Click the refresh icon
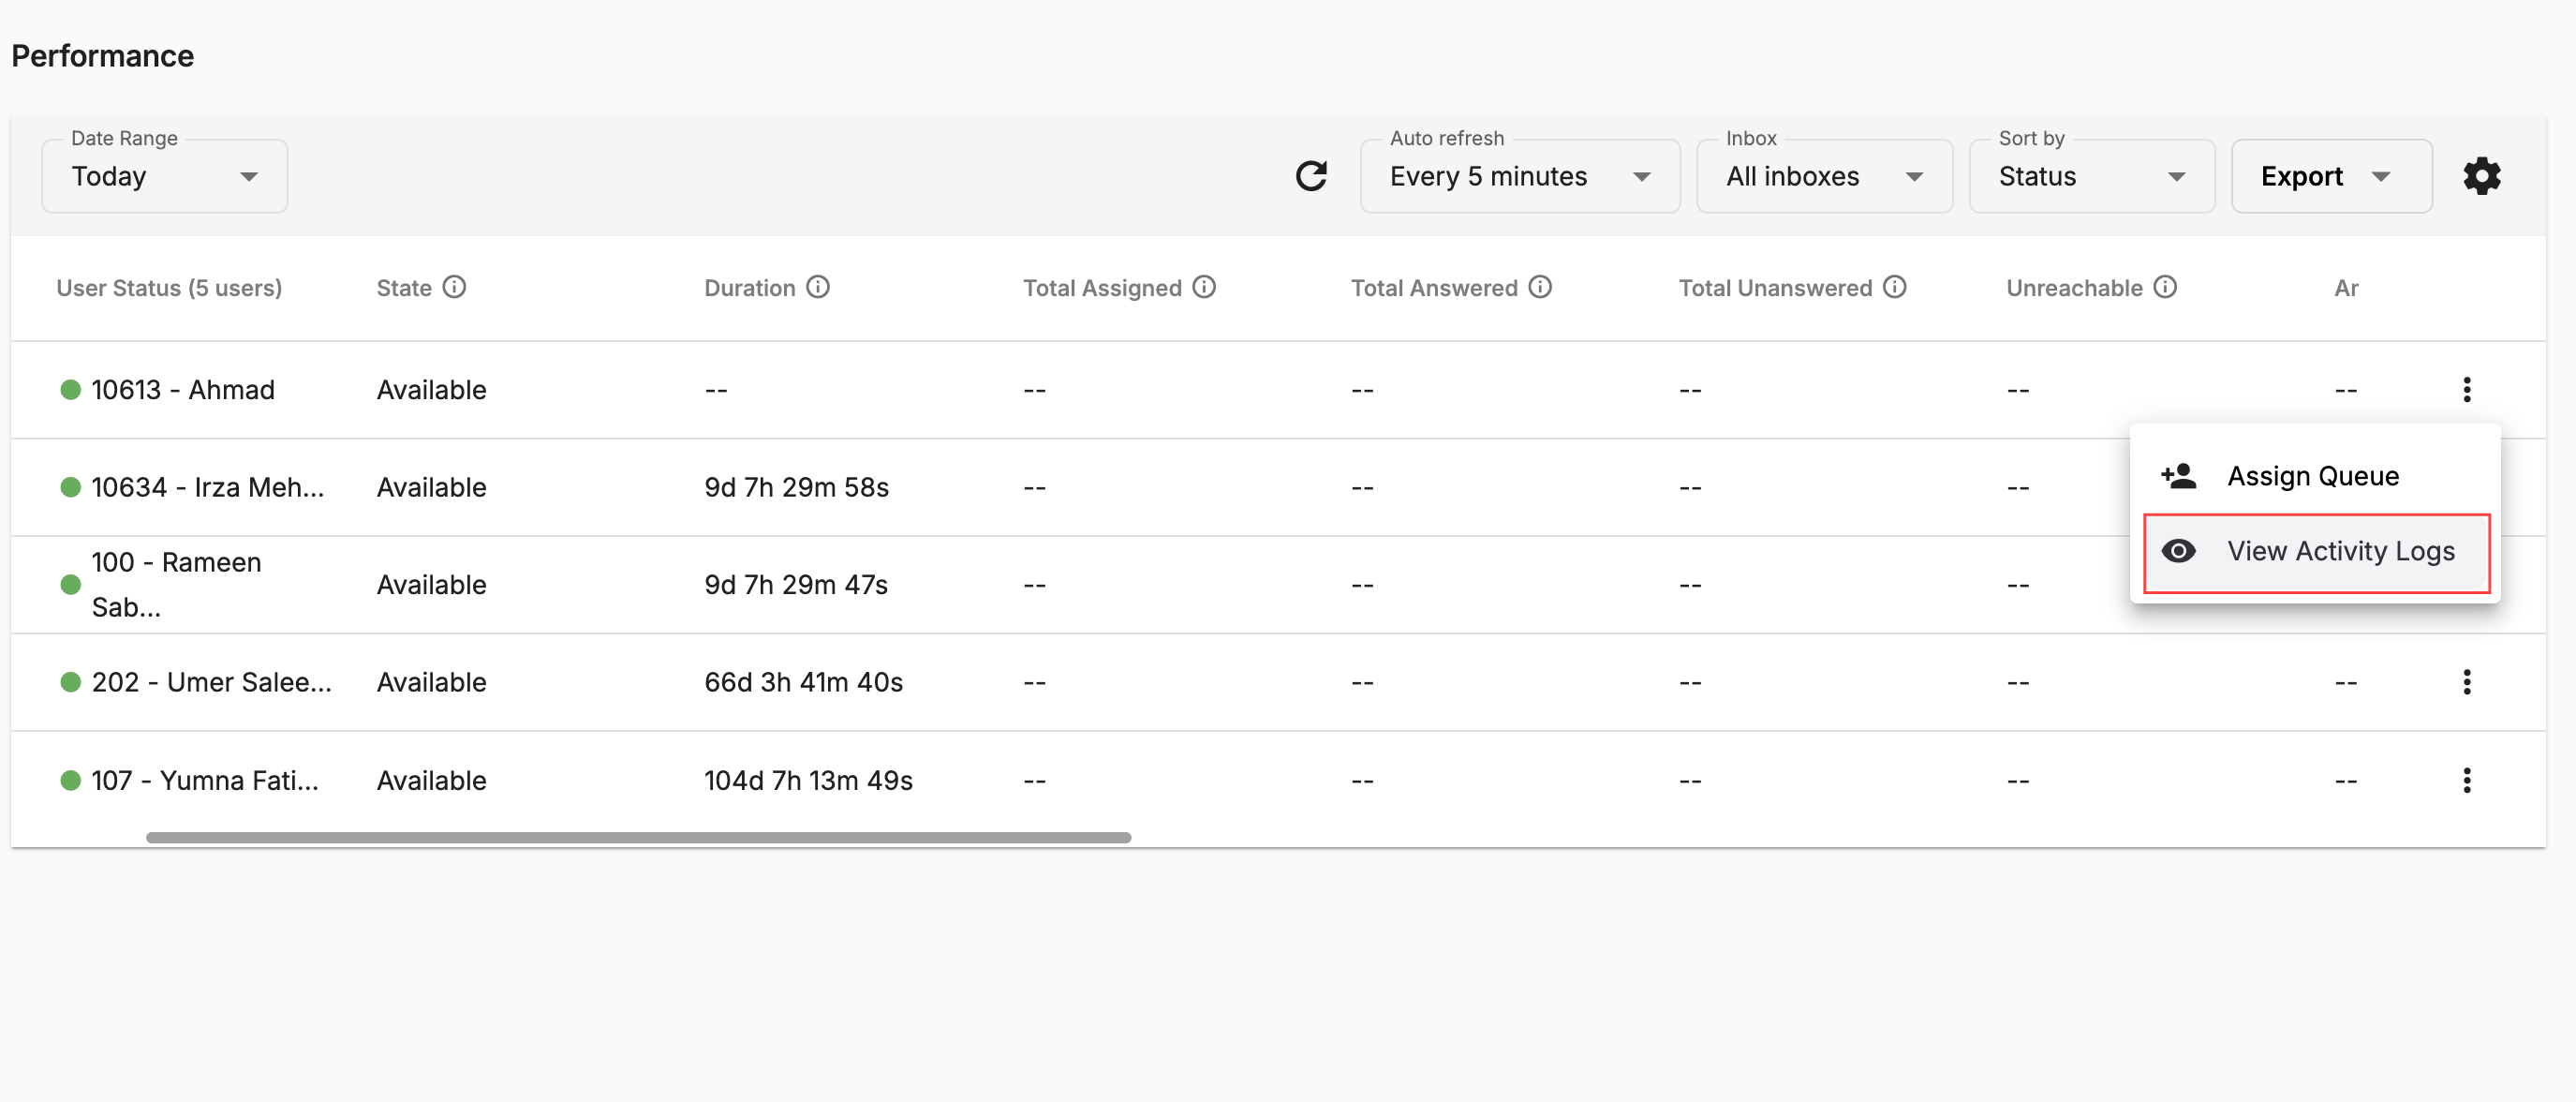Screen dimensions: 2576x1102 coord(1311,176)
